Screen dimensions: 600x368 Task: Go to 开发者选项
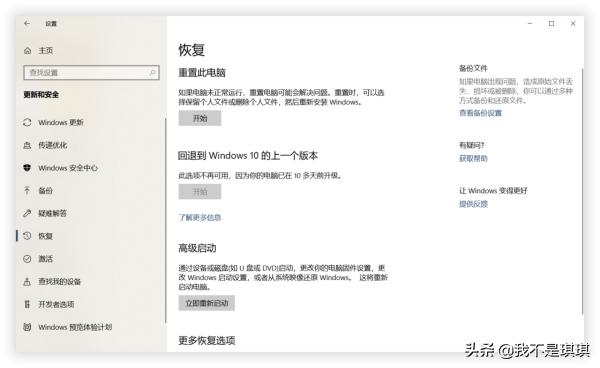click(56, 304)
